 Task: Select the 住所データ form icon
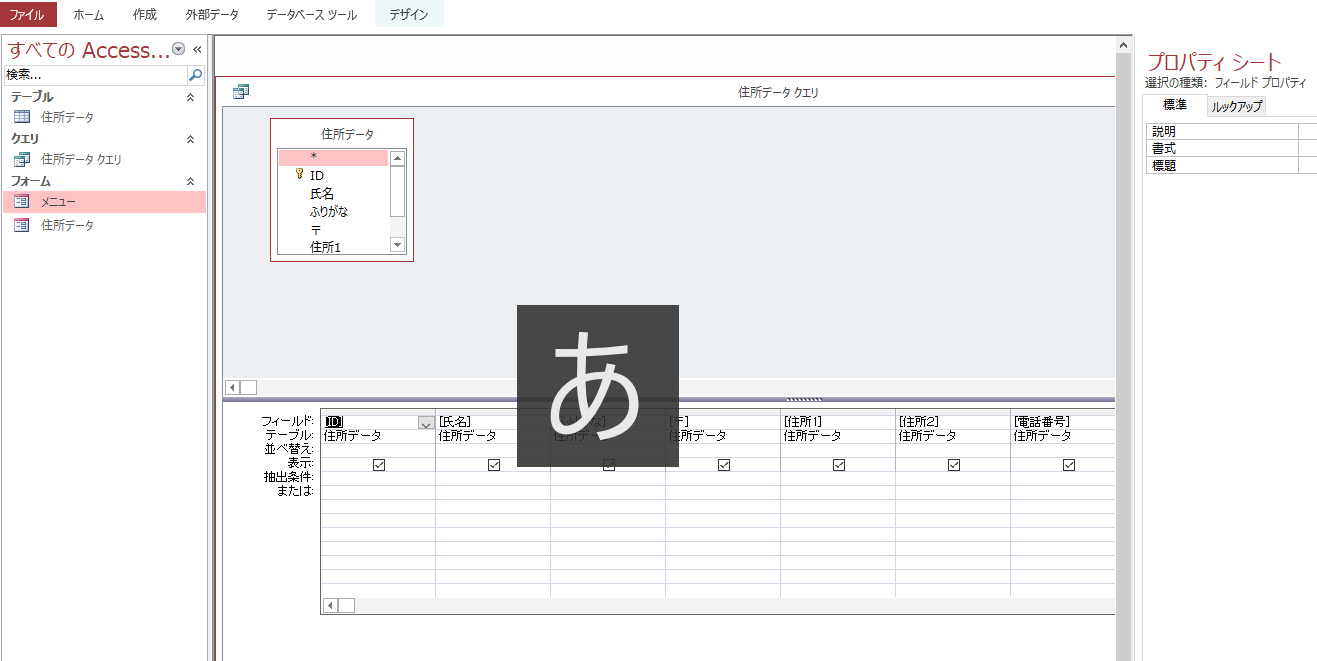point(22,225)
